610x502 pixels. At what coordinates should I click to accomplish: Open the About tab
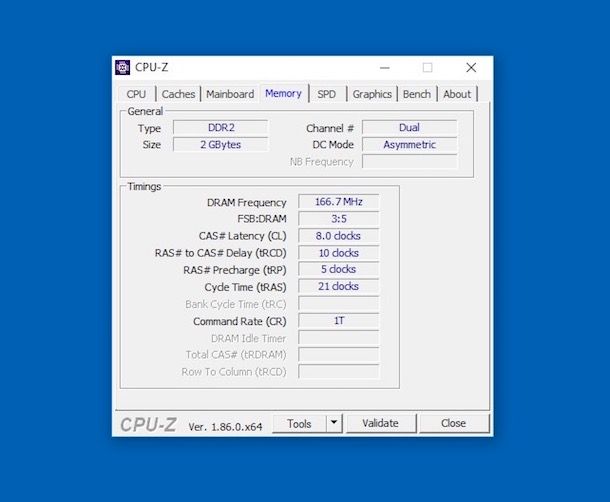click(x=457, y=94)
